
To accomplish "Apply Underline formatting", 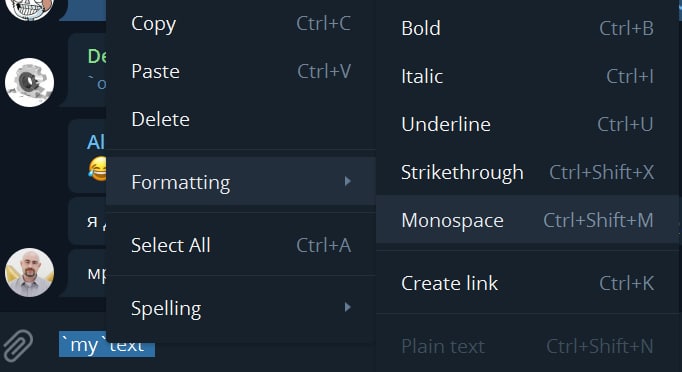I will (527, 124).
